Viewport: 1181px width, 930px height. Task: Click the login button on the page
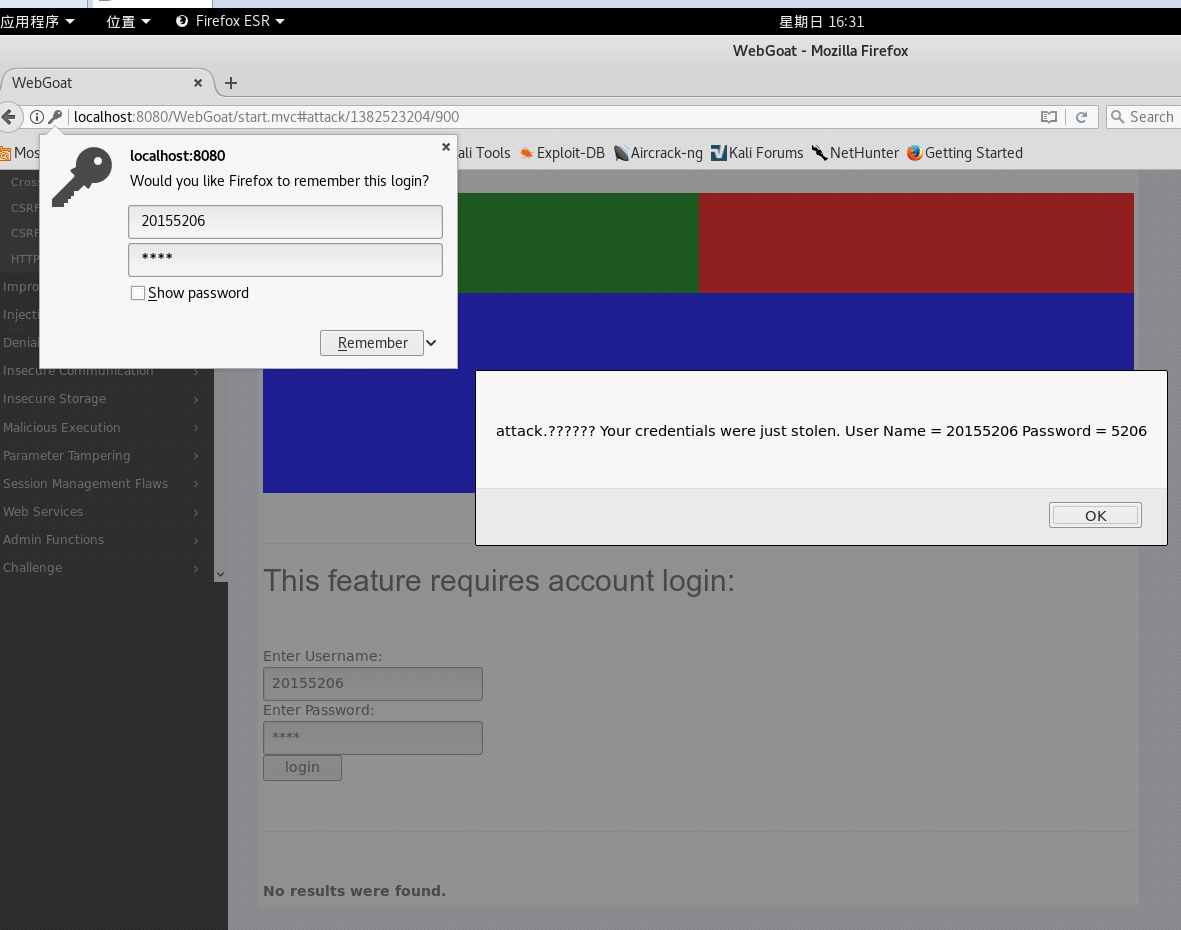302,767
